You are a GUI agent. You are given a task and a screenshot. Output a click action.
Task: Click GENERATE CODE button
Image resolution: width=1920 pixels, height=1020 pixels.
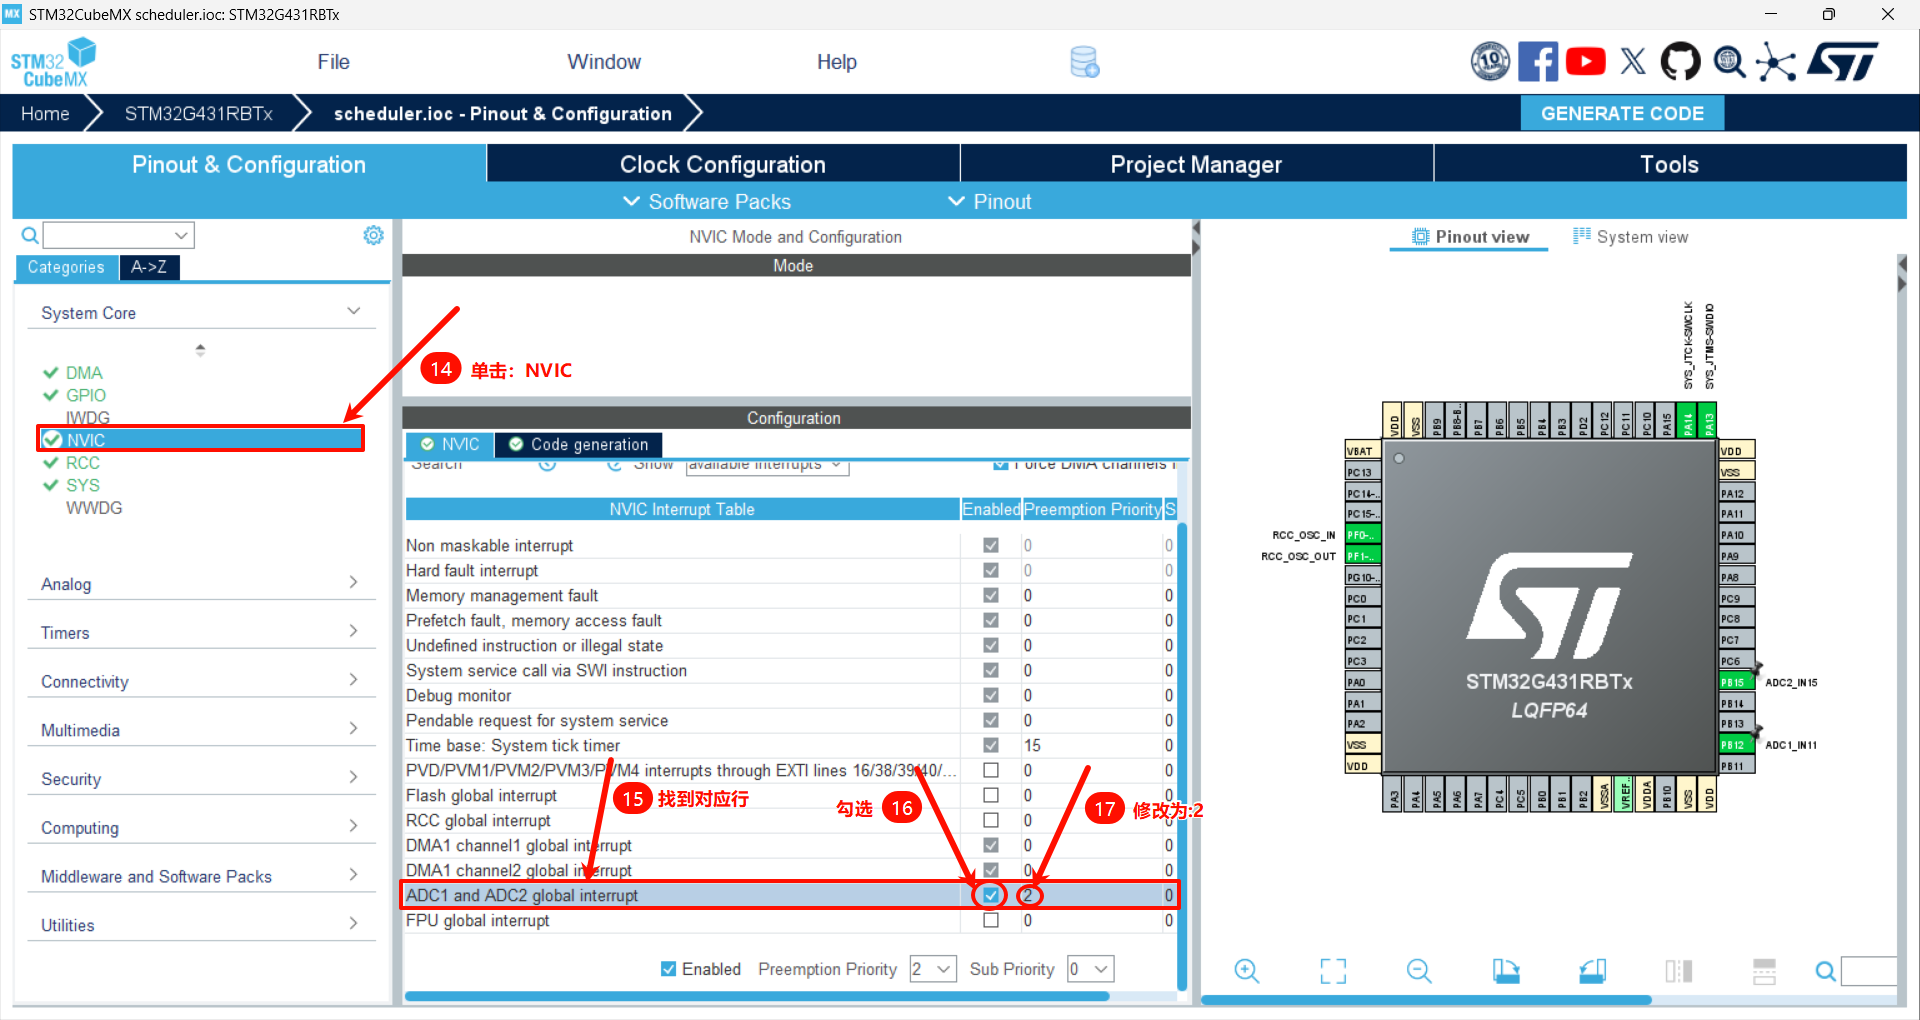pyautogui.click(x=1622, y=113)
